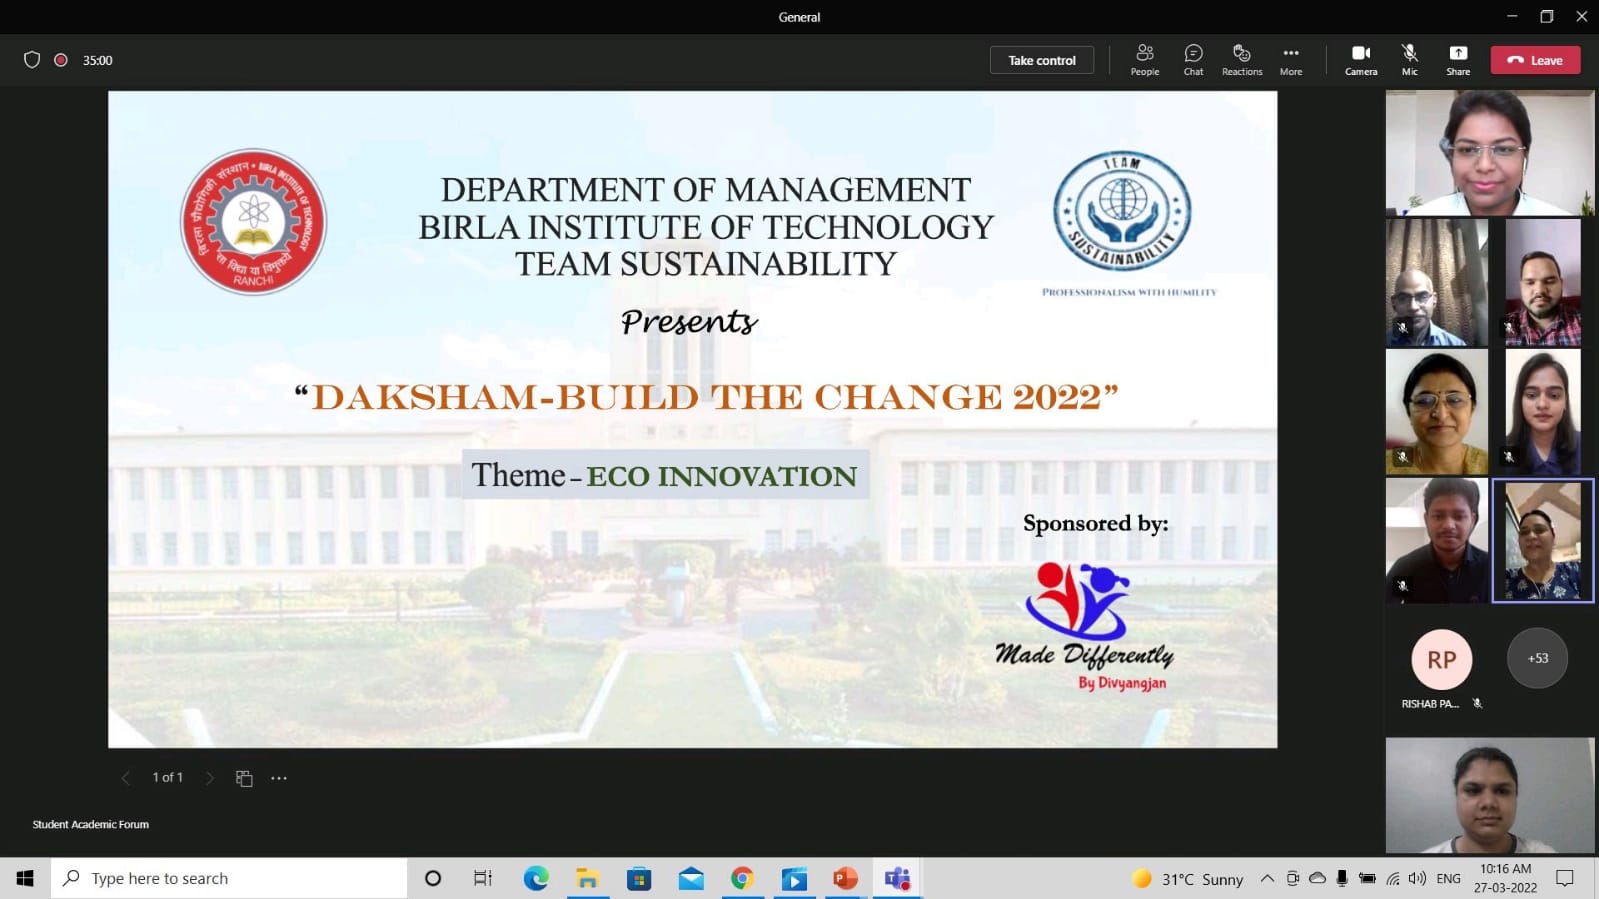Open the People participants panel
Screen dimensions: 1599x899
(x=1144, y=59)
